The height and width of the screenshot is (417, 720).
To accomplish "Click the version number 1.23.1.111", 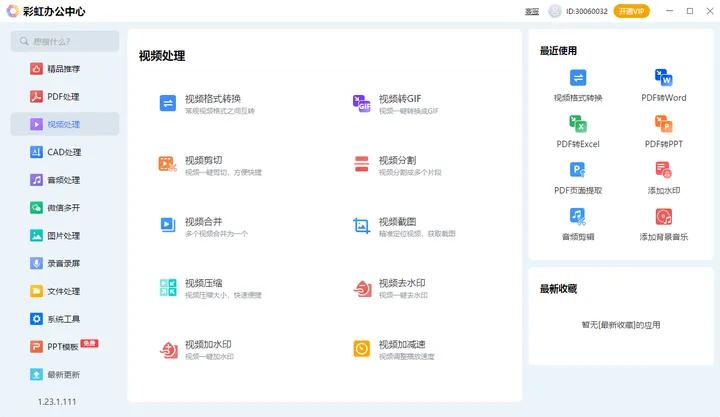I will tap(57, 401).
